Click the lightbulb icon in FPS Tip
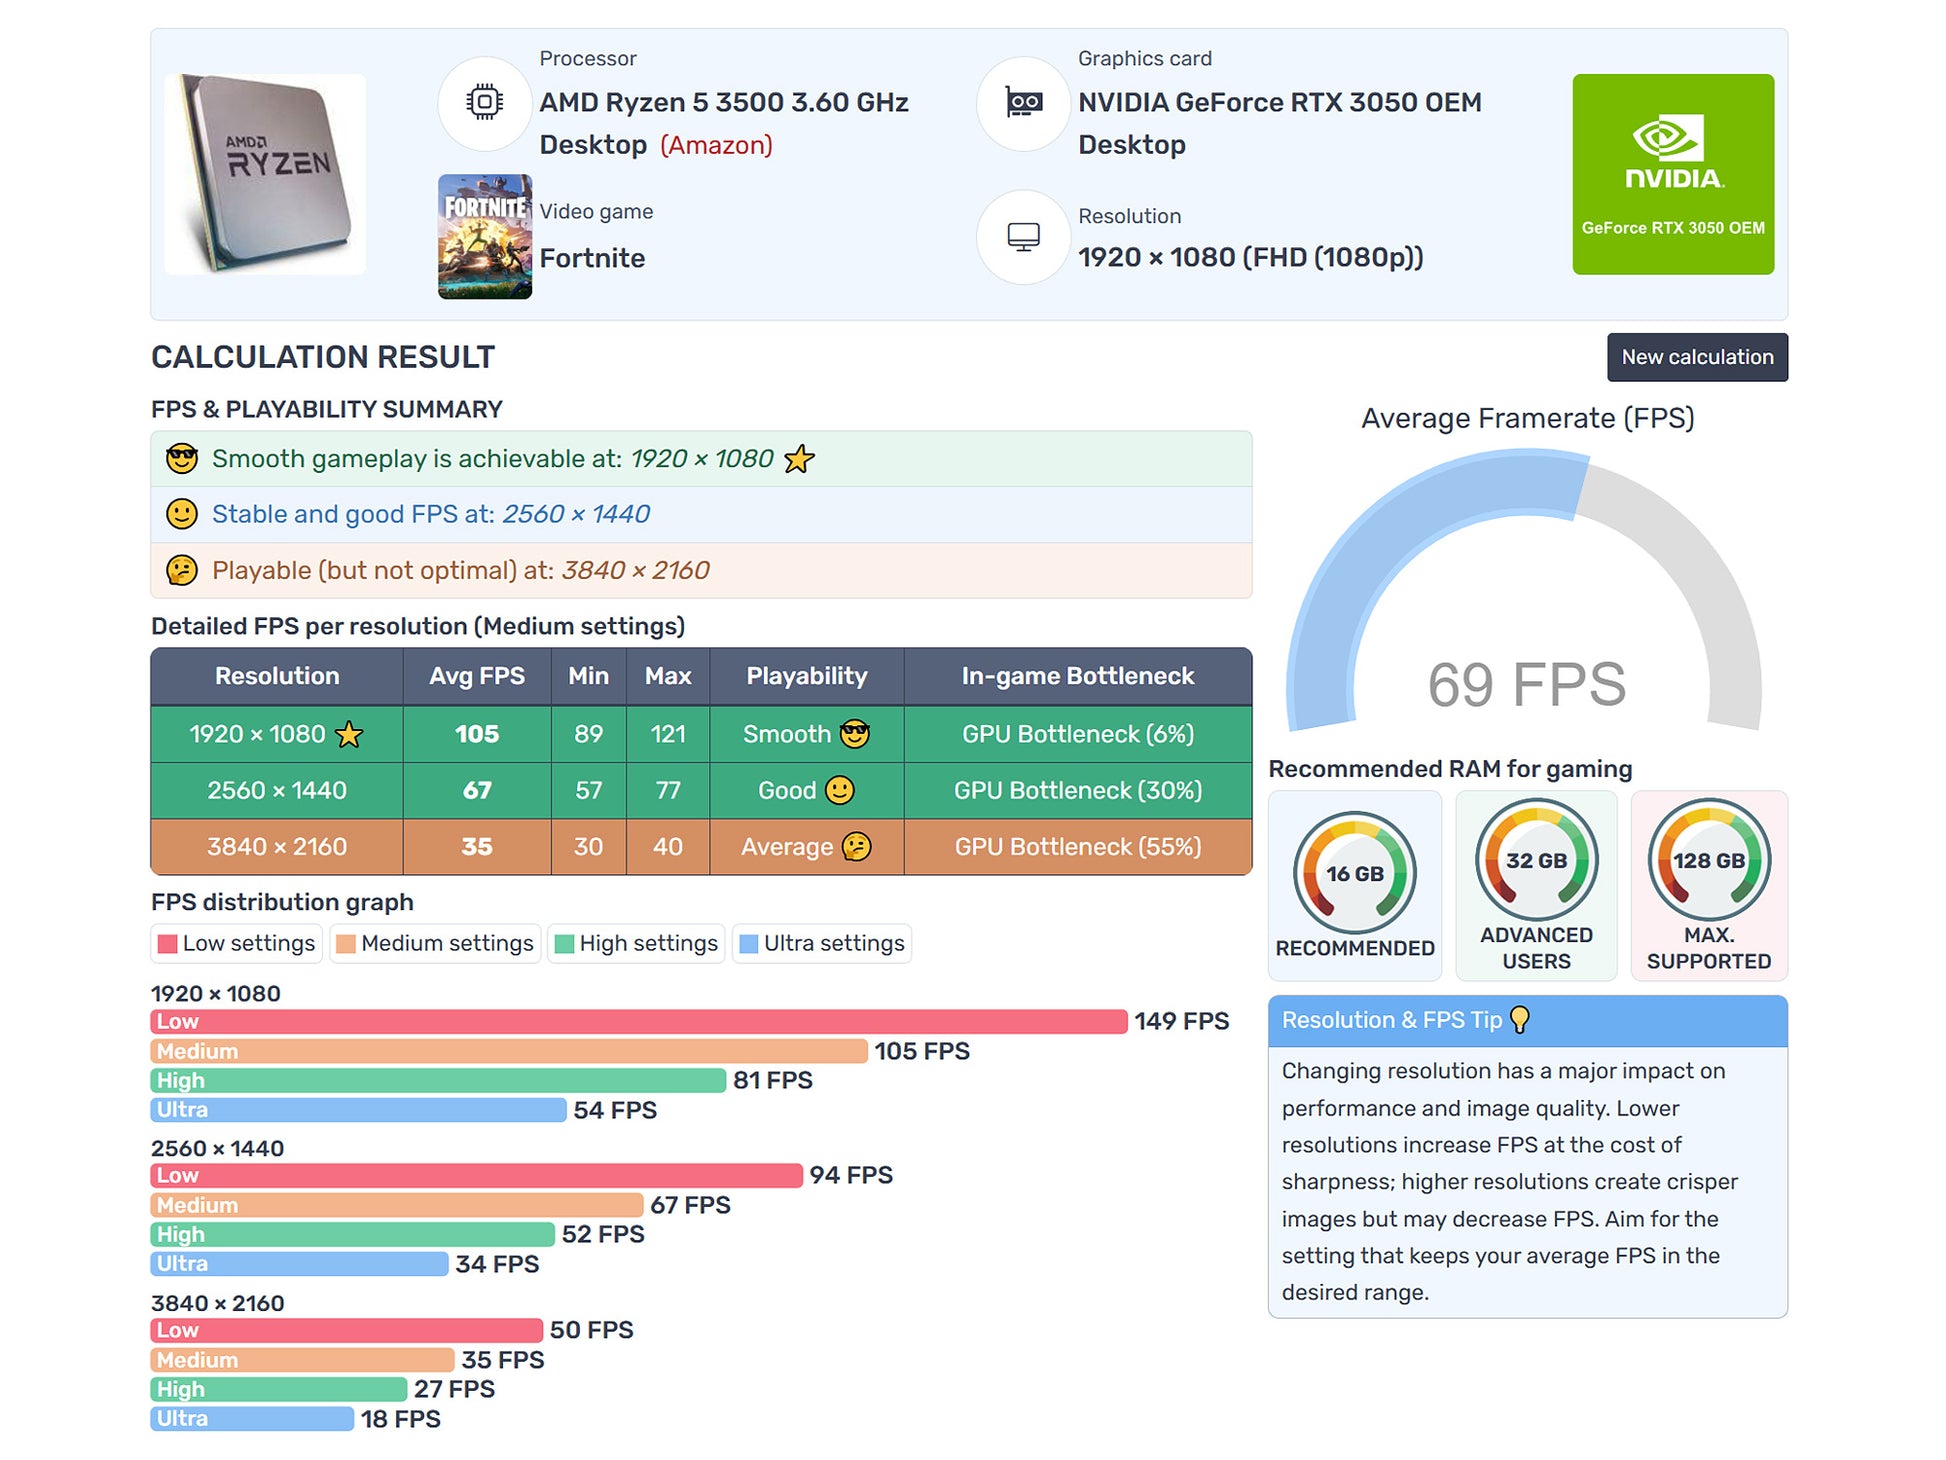 pos(1519,1020)
